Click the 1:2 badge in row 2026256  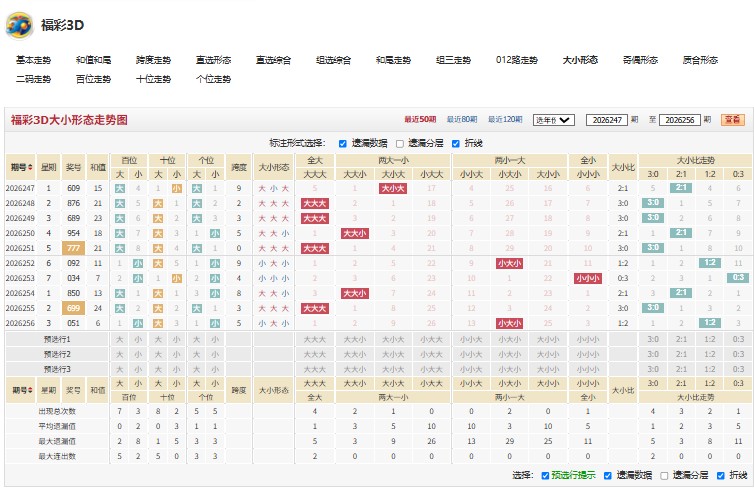(710, 323)
